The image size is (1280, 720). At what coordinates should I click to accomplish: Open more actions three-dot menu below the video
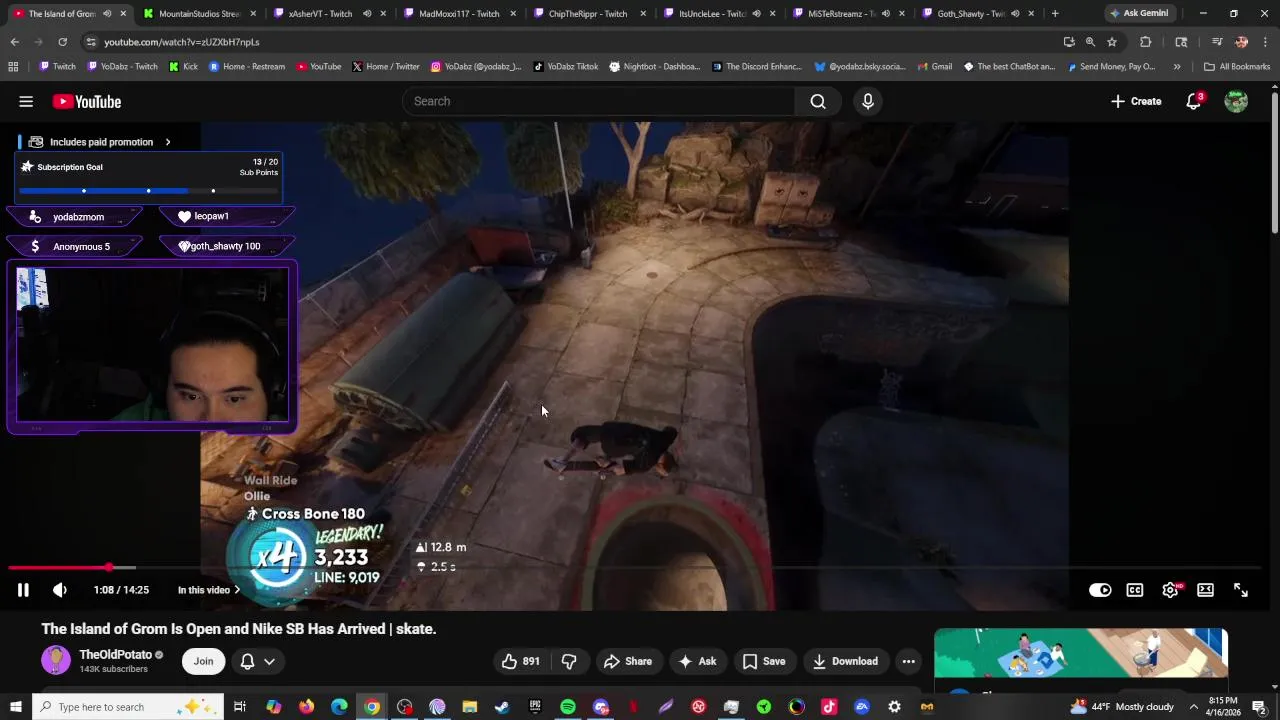coord(908,661)
